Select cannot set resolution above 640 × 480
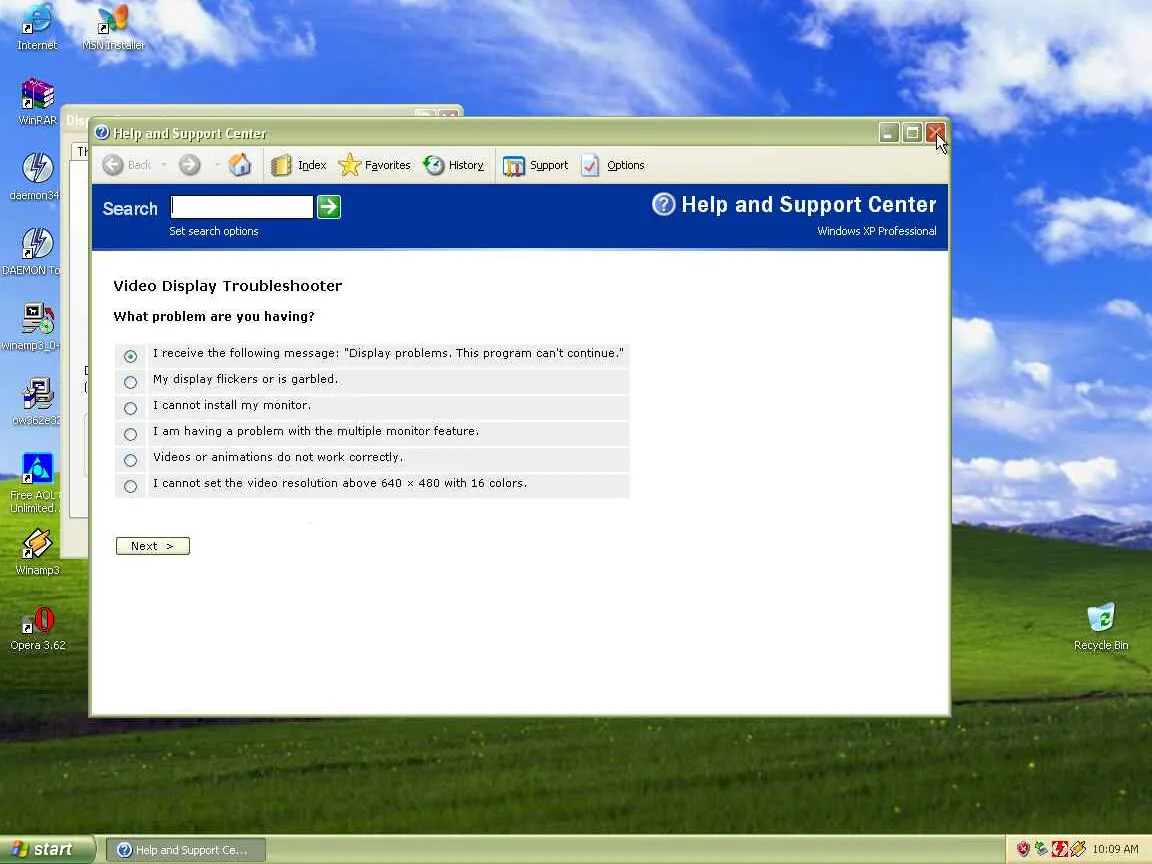The image size is (1152, 864). pyautogui.click(x=130, y=486)
